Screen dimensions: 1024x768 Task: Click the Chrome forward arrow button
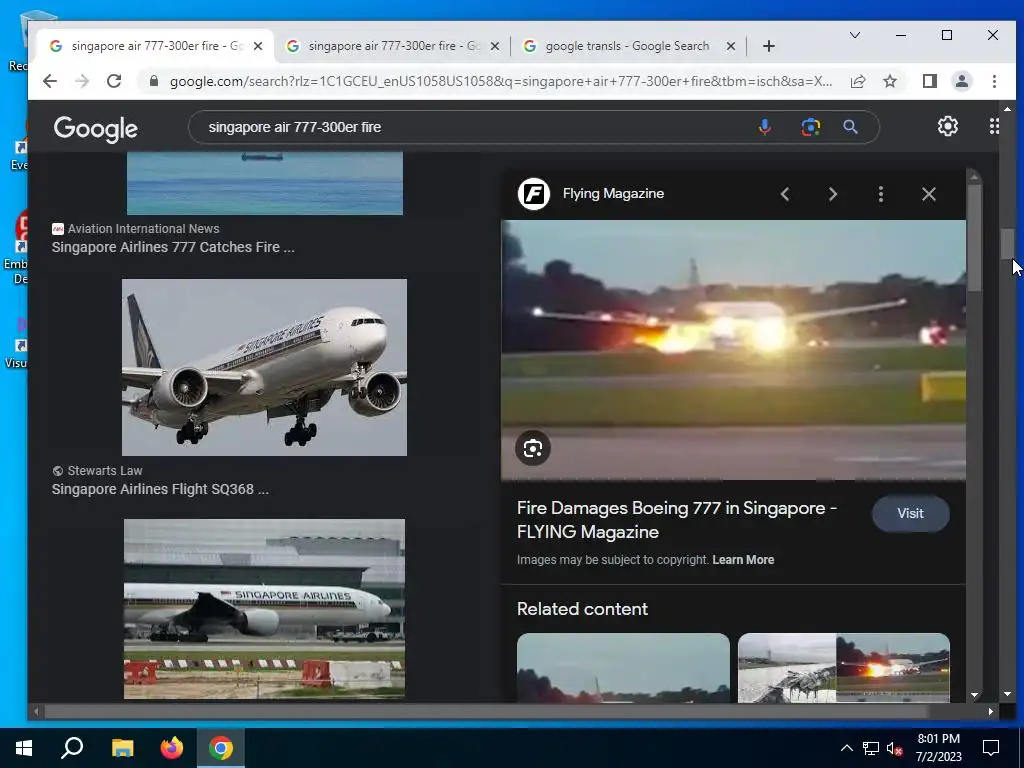point(82,81)
